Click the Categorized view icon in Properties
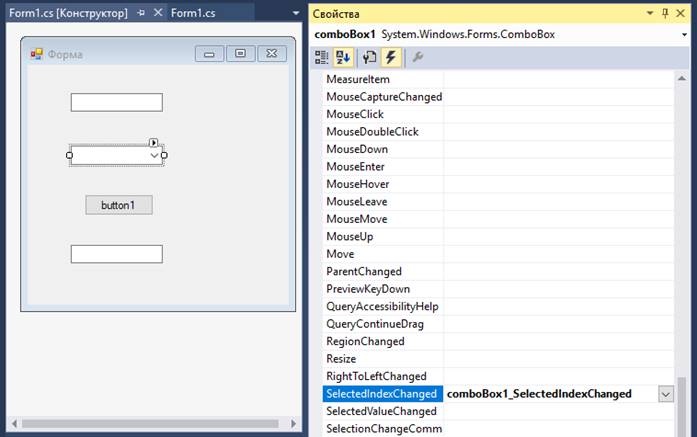The image size is (697, 437). click(x=322, y=57)
